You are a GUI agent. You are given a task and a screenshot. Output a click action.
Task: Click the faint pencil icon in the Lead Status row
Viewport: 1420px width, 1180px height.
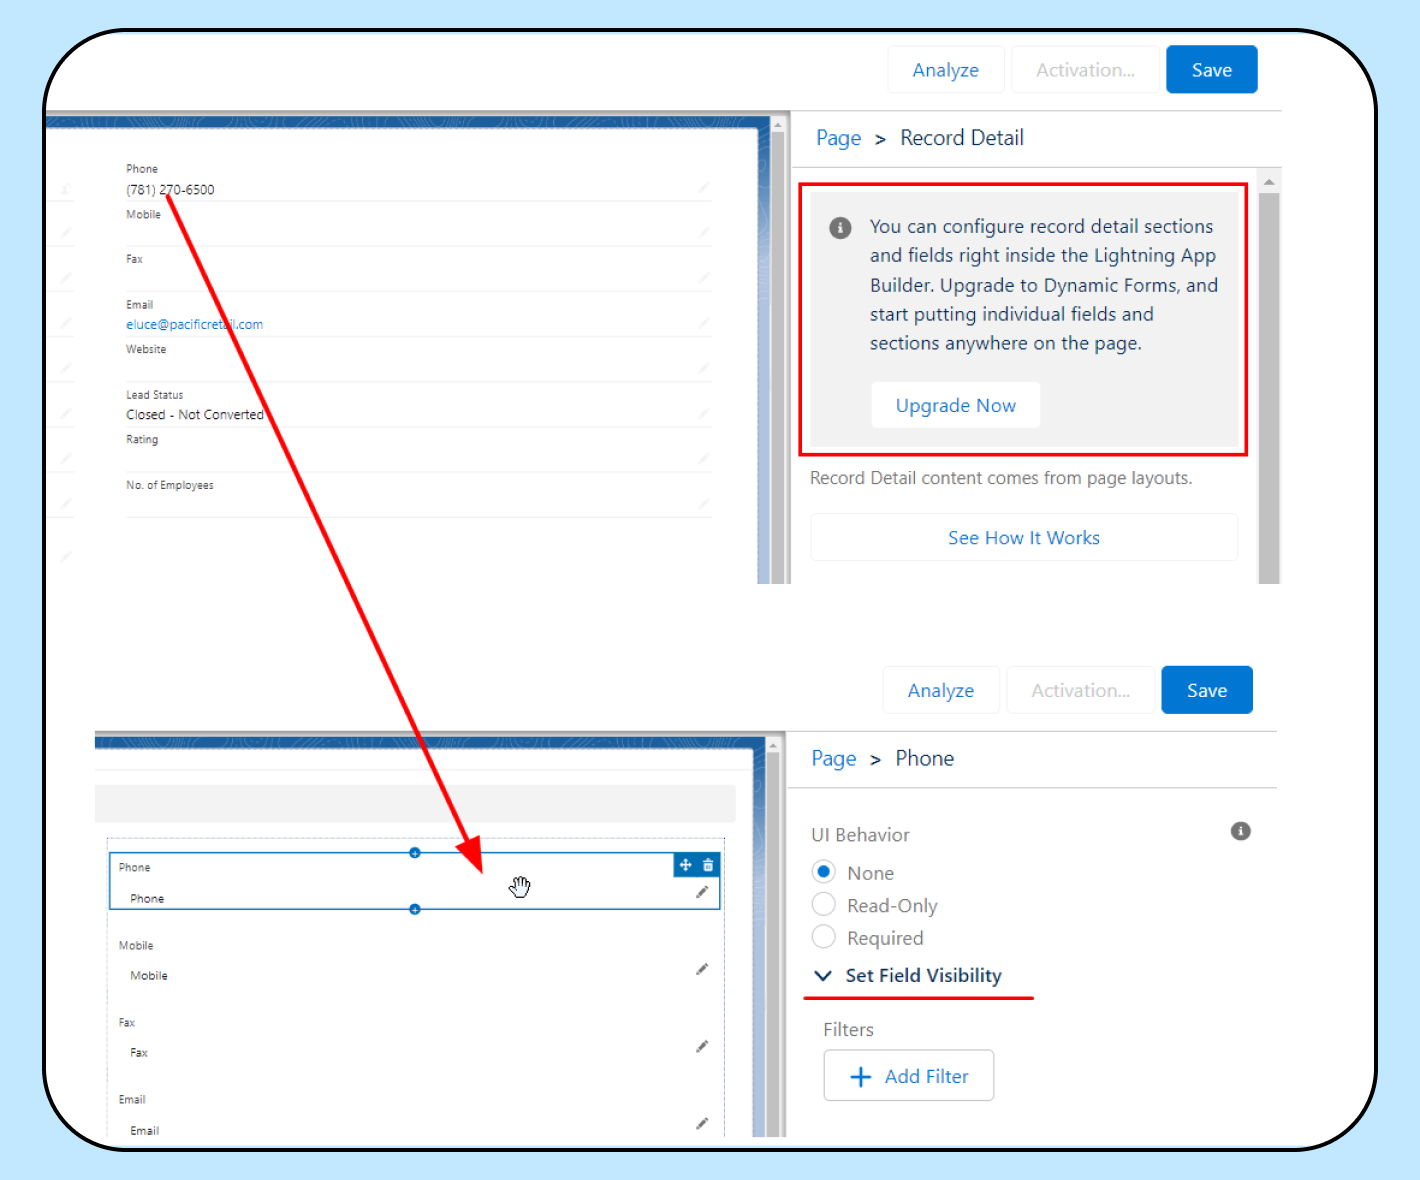704,413
